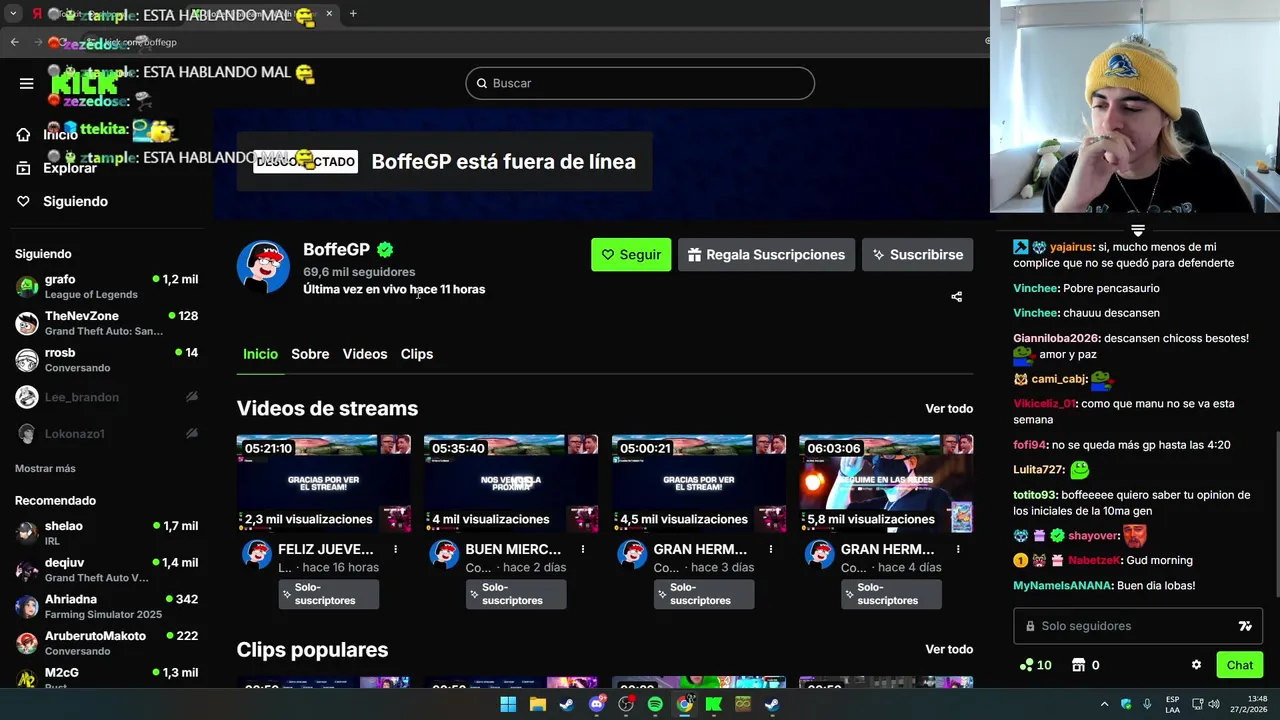Open Lokonazo1 offline channel
This screenshot has width=1280, height=720.
tap(106, 433)
